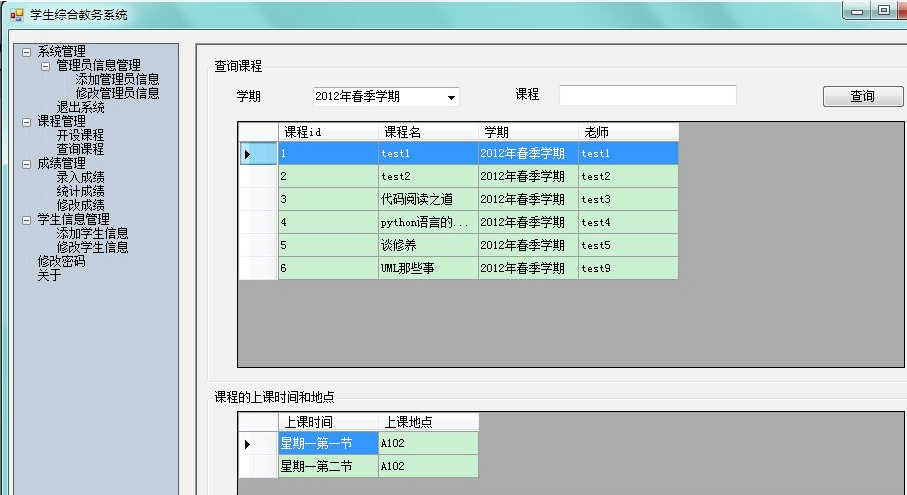Select 修改管理员信息 in the tree
Image resolution: width=907 pixels, height=495 pixels.
point(117,93)
